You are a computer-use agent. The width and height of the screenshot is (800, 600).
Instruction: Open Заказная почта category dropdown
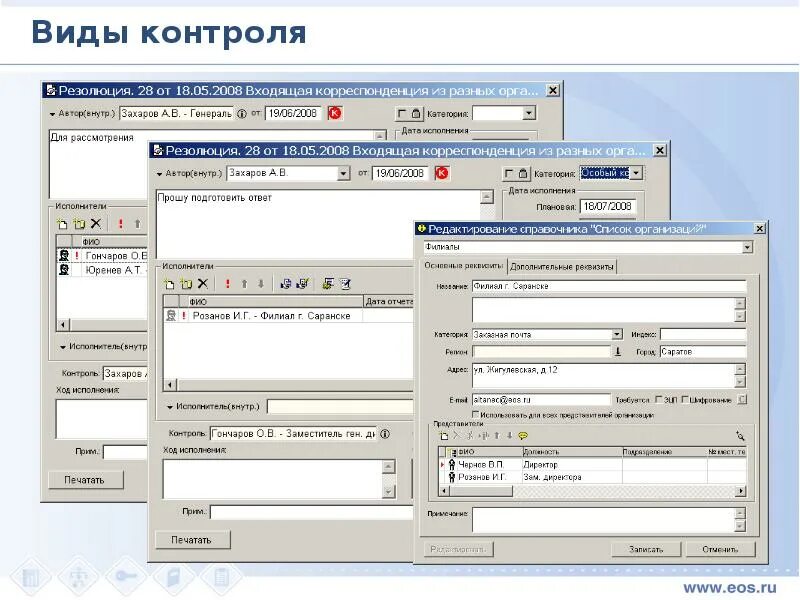(617, 334)
